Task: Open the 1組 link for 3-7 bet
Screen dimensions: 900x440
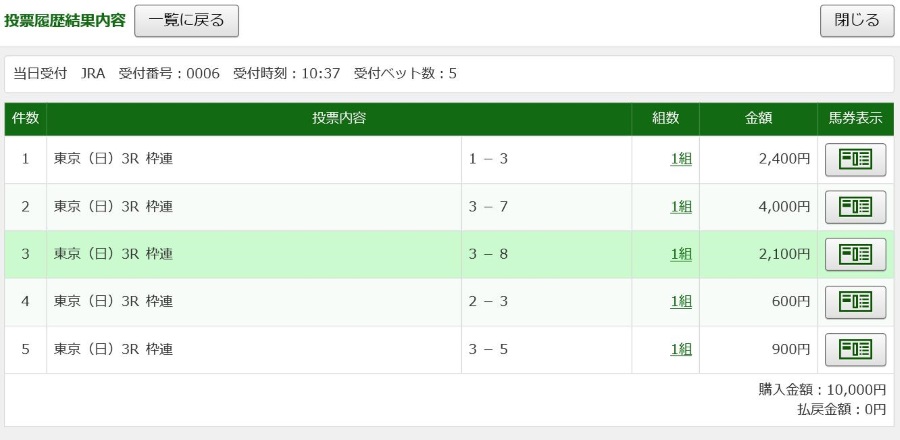Action: (x=681, y=207)
